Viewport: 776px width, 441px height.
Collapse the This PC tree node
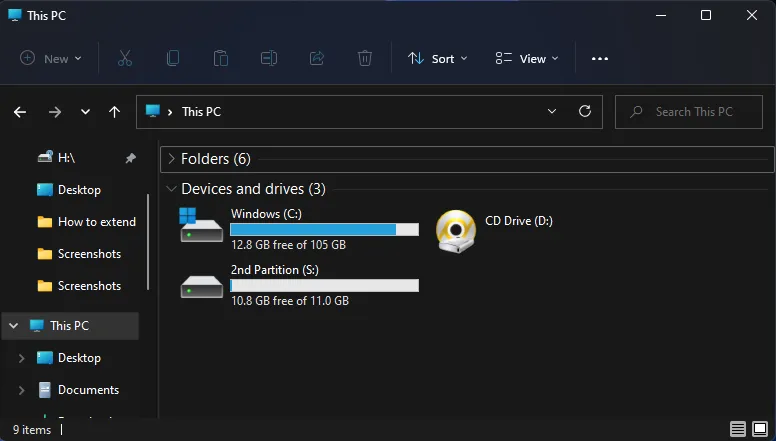14,326
